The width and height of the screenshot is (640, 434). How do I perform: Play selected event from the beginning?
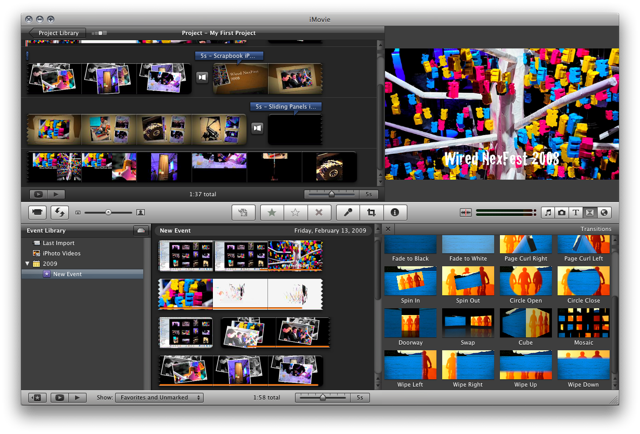click(x=77, y=398)
